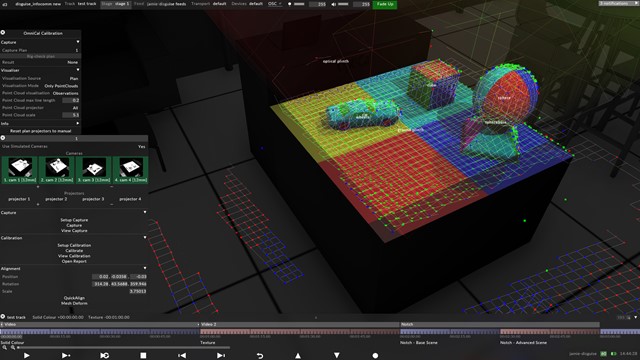Stop playback with the square Stop icon
640x360 pixels.
pos(143,356)
